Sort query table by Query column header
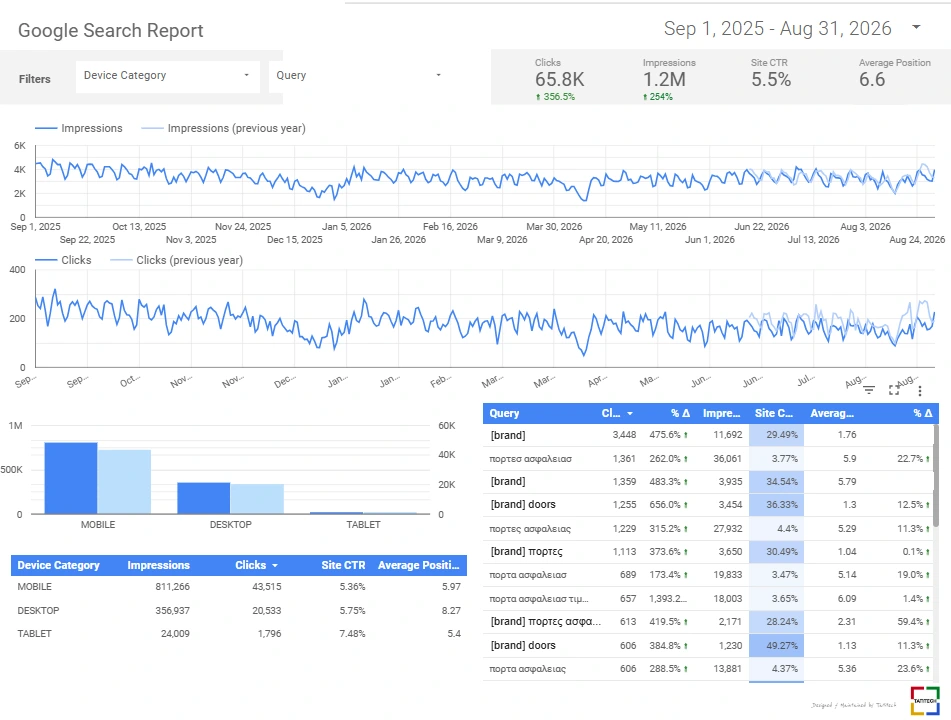Viewport: 951px width, 720px height. tap(504, 413)
